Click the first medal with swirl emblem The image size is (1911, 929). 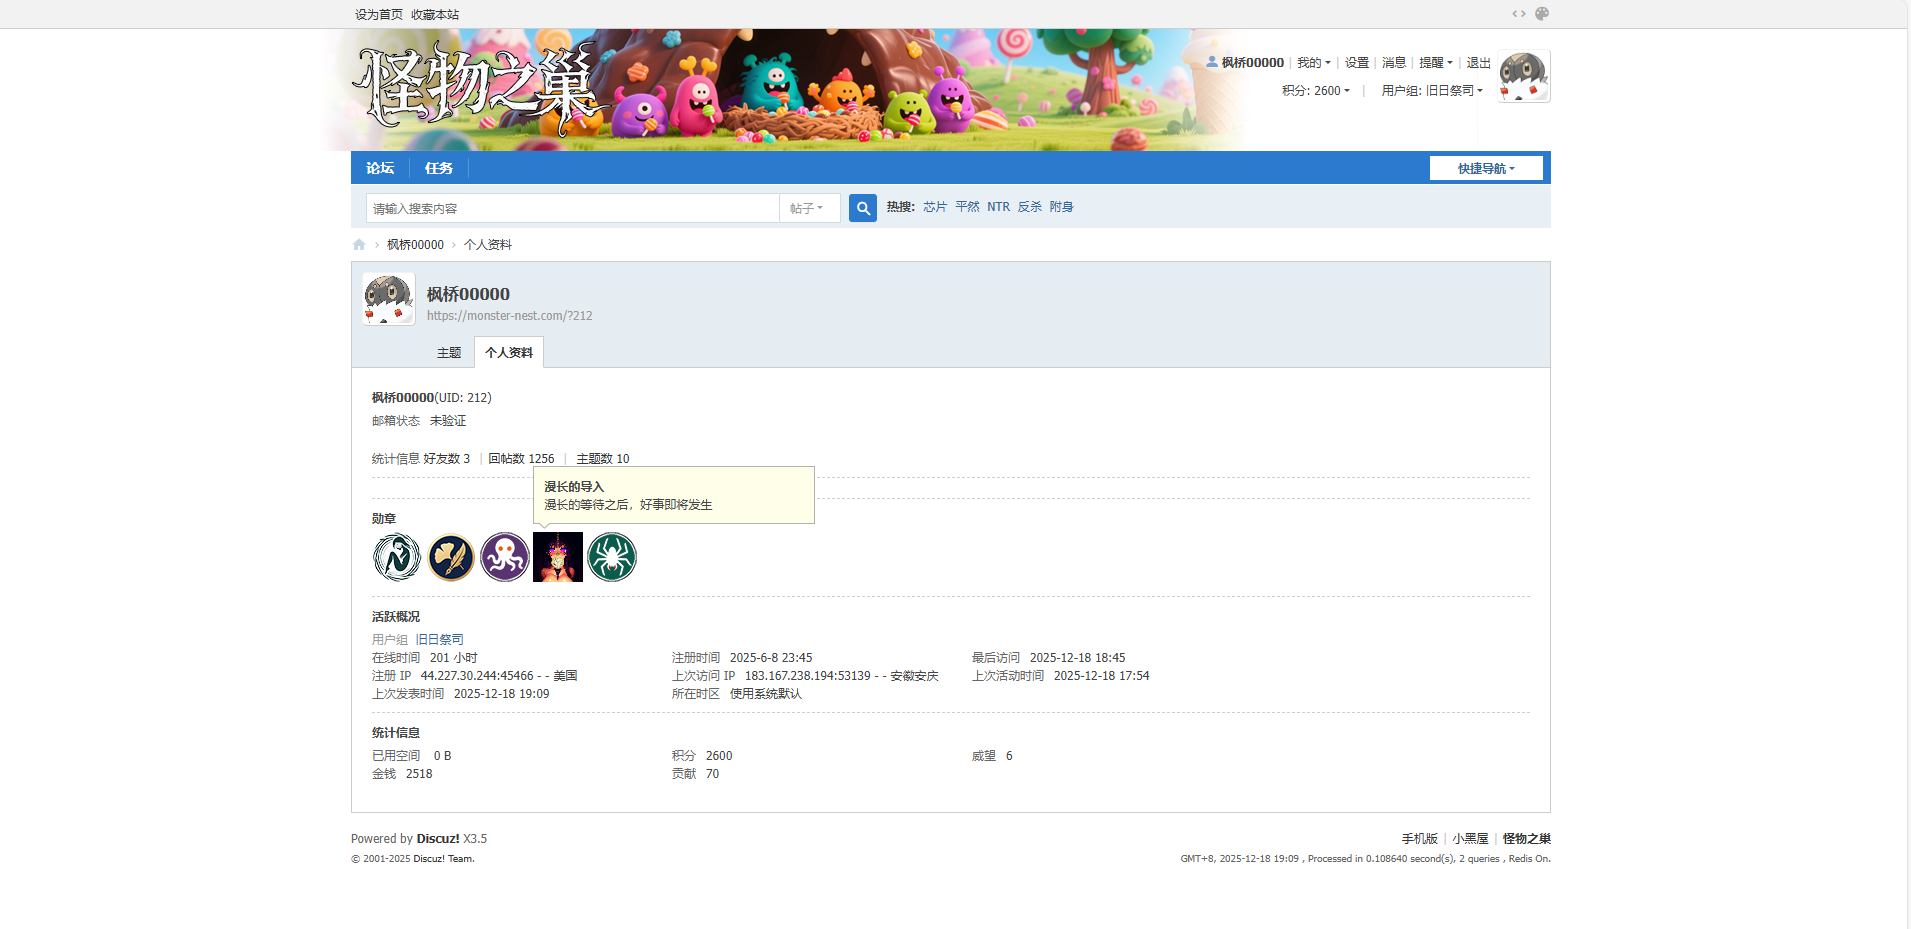coord(397,557)
